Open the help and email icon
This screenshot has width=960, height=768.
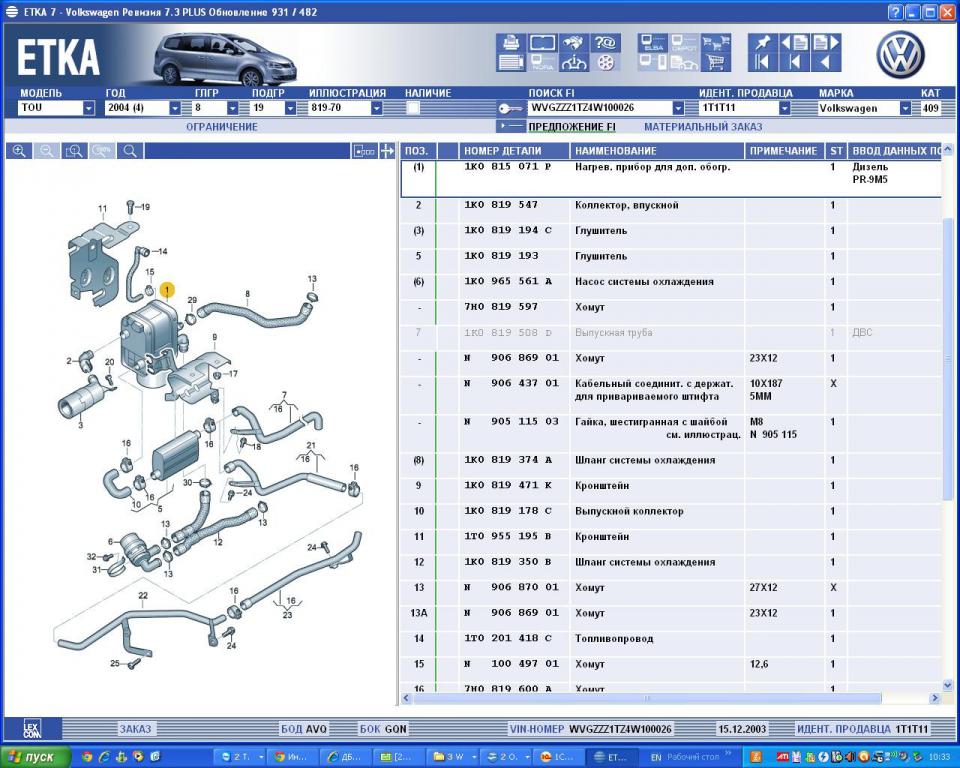click(605, 42)
